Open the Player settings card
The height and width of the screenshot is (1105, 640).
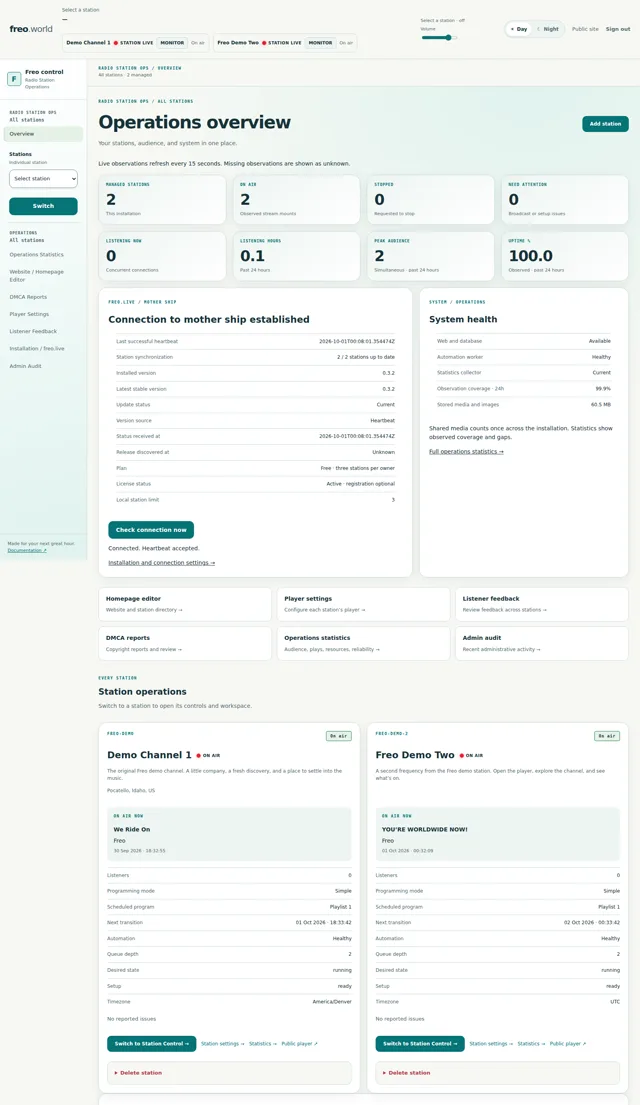(x=364, y=604)
